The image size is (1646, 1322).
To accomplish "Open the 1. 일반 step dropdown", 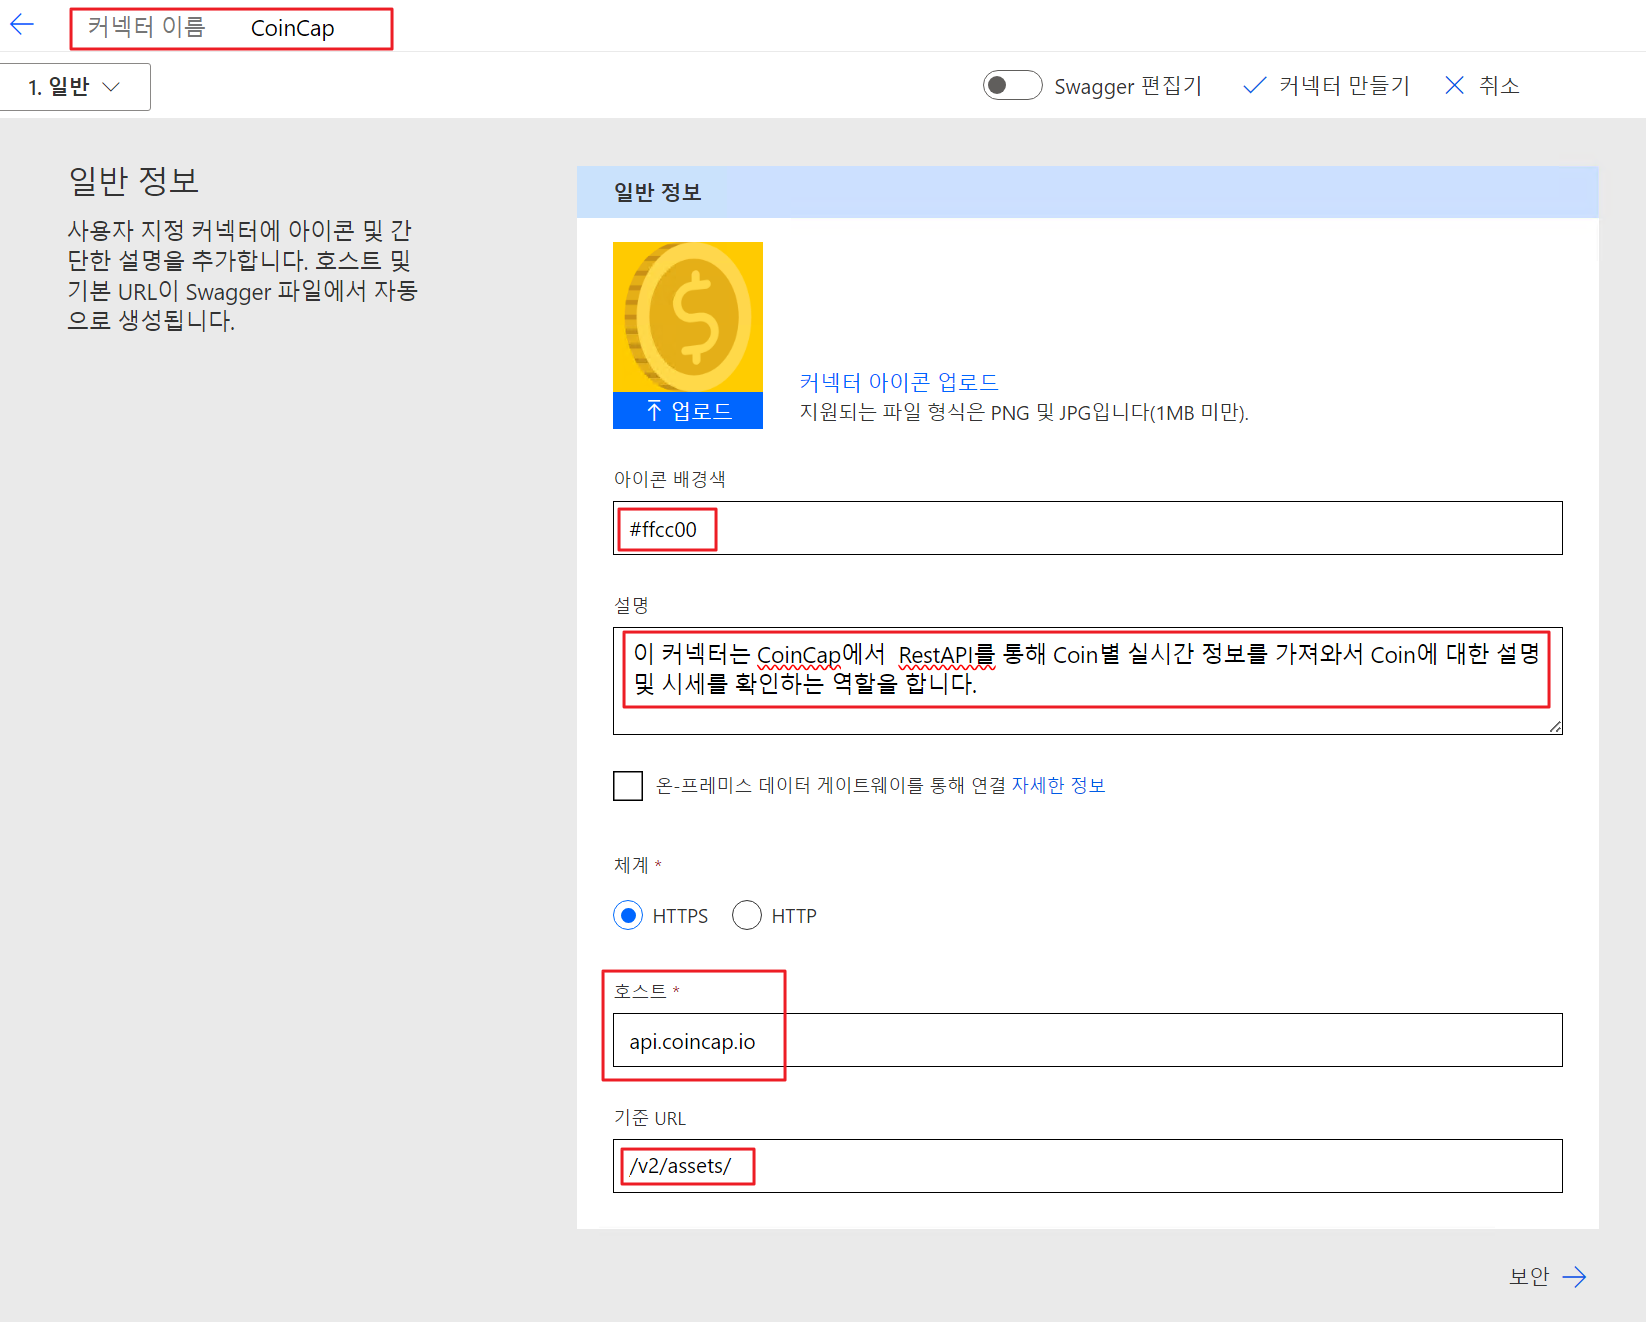I will click(75, 87).
